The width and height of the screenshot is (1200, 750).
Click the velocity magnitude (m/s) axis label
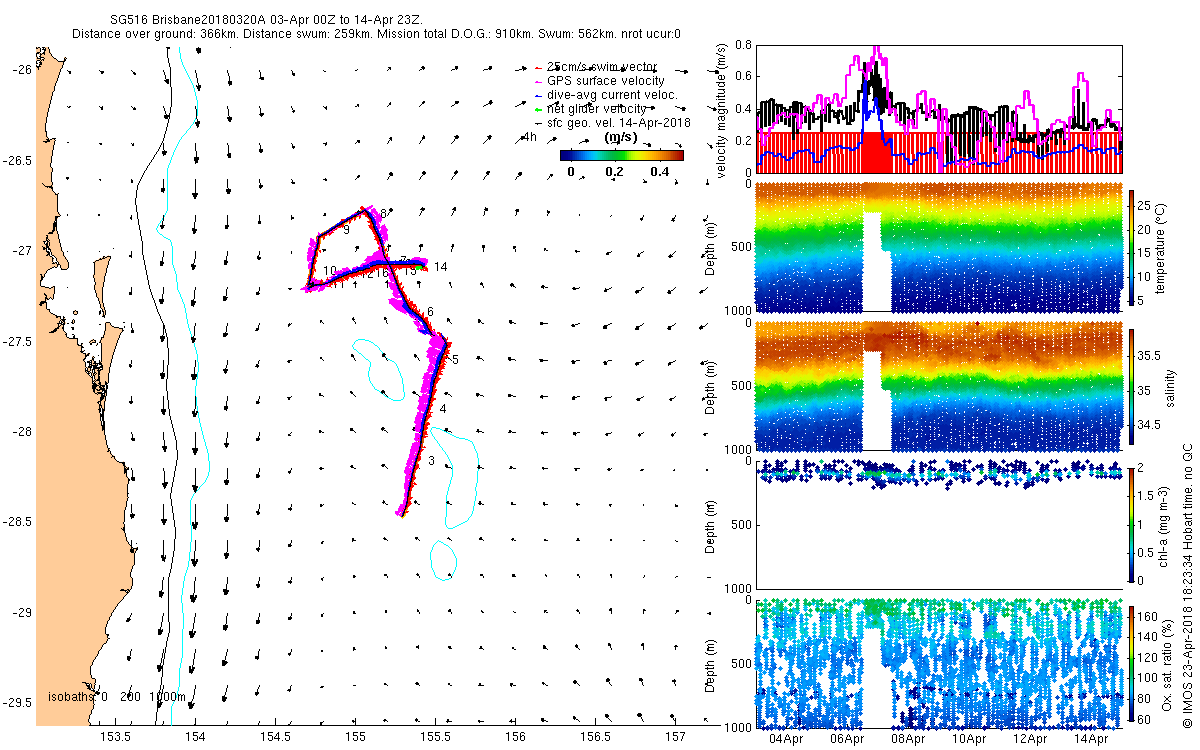tap(721, 109)
